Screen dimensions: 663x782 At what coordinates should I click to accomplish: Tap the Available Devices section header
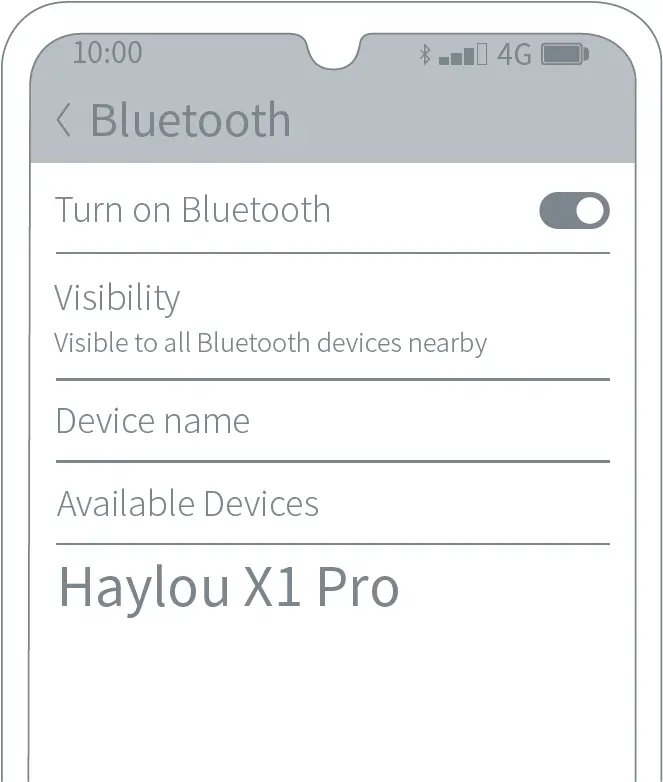(188, 503)
